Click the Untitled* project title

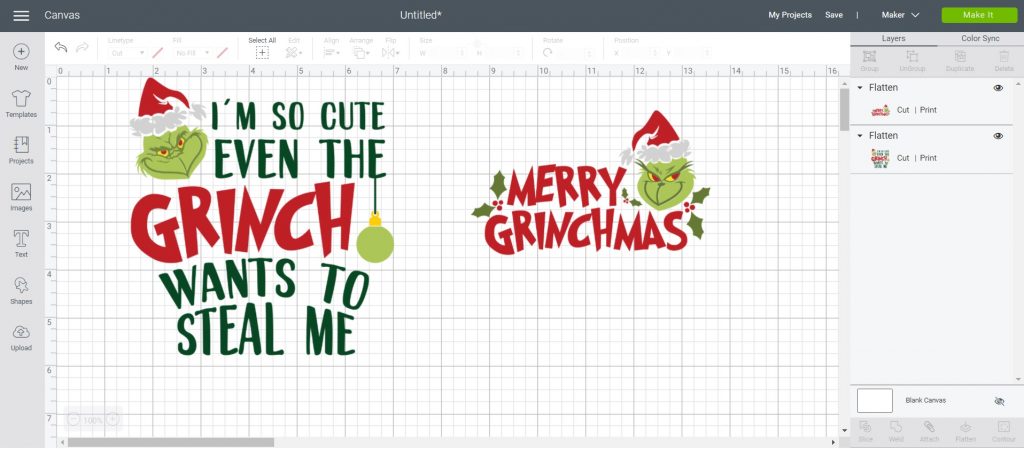point(421,15)
